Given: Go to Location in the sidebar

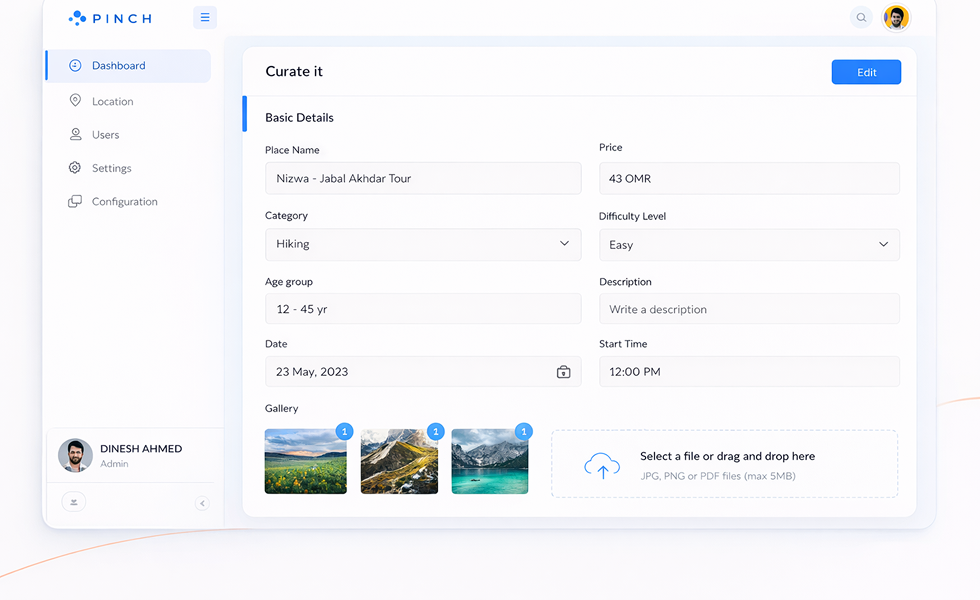Looking at the screenshot, I should (112, 101).
